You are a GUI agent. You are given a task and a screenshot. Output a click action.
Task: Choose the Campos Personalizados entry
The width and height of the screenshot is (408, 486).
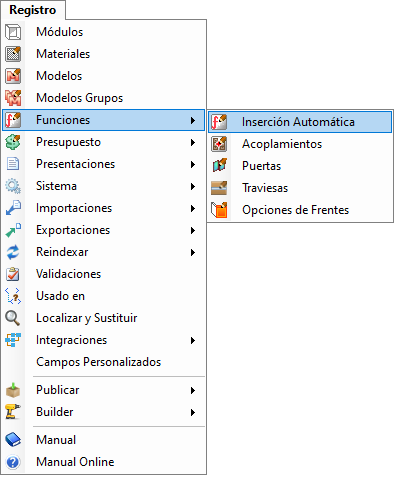(x=103, y=362)
